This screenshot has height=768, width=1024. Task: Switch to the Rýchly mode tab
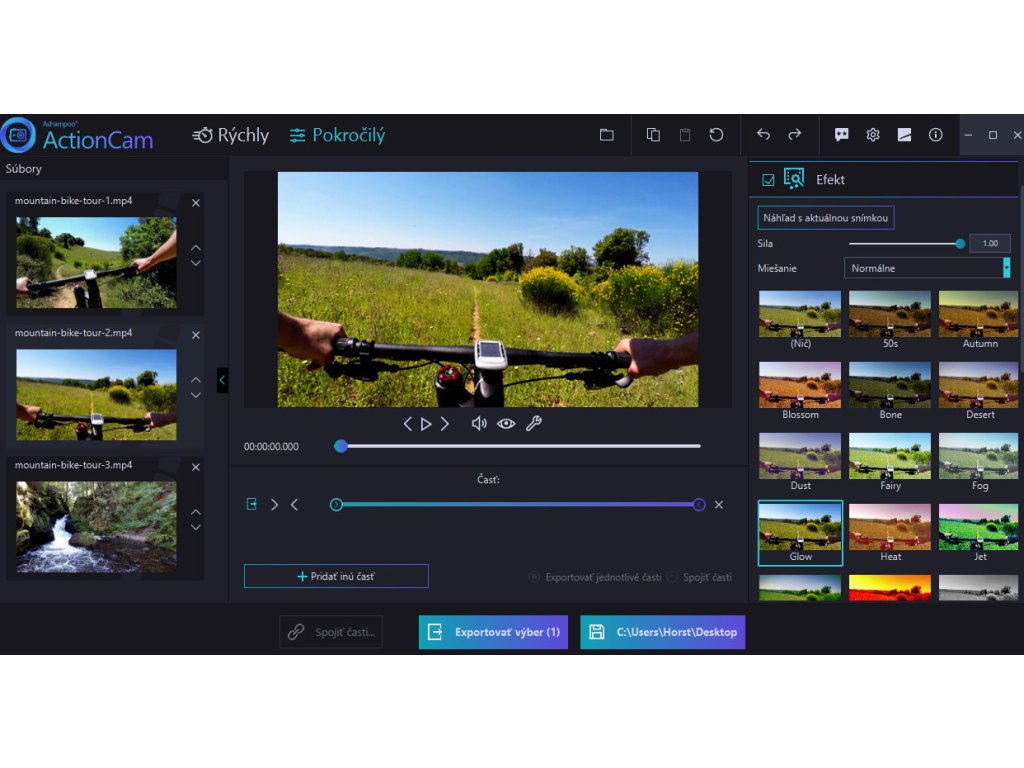point(231,135)
